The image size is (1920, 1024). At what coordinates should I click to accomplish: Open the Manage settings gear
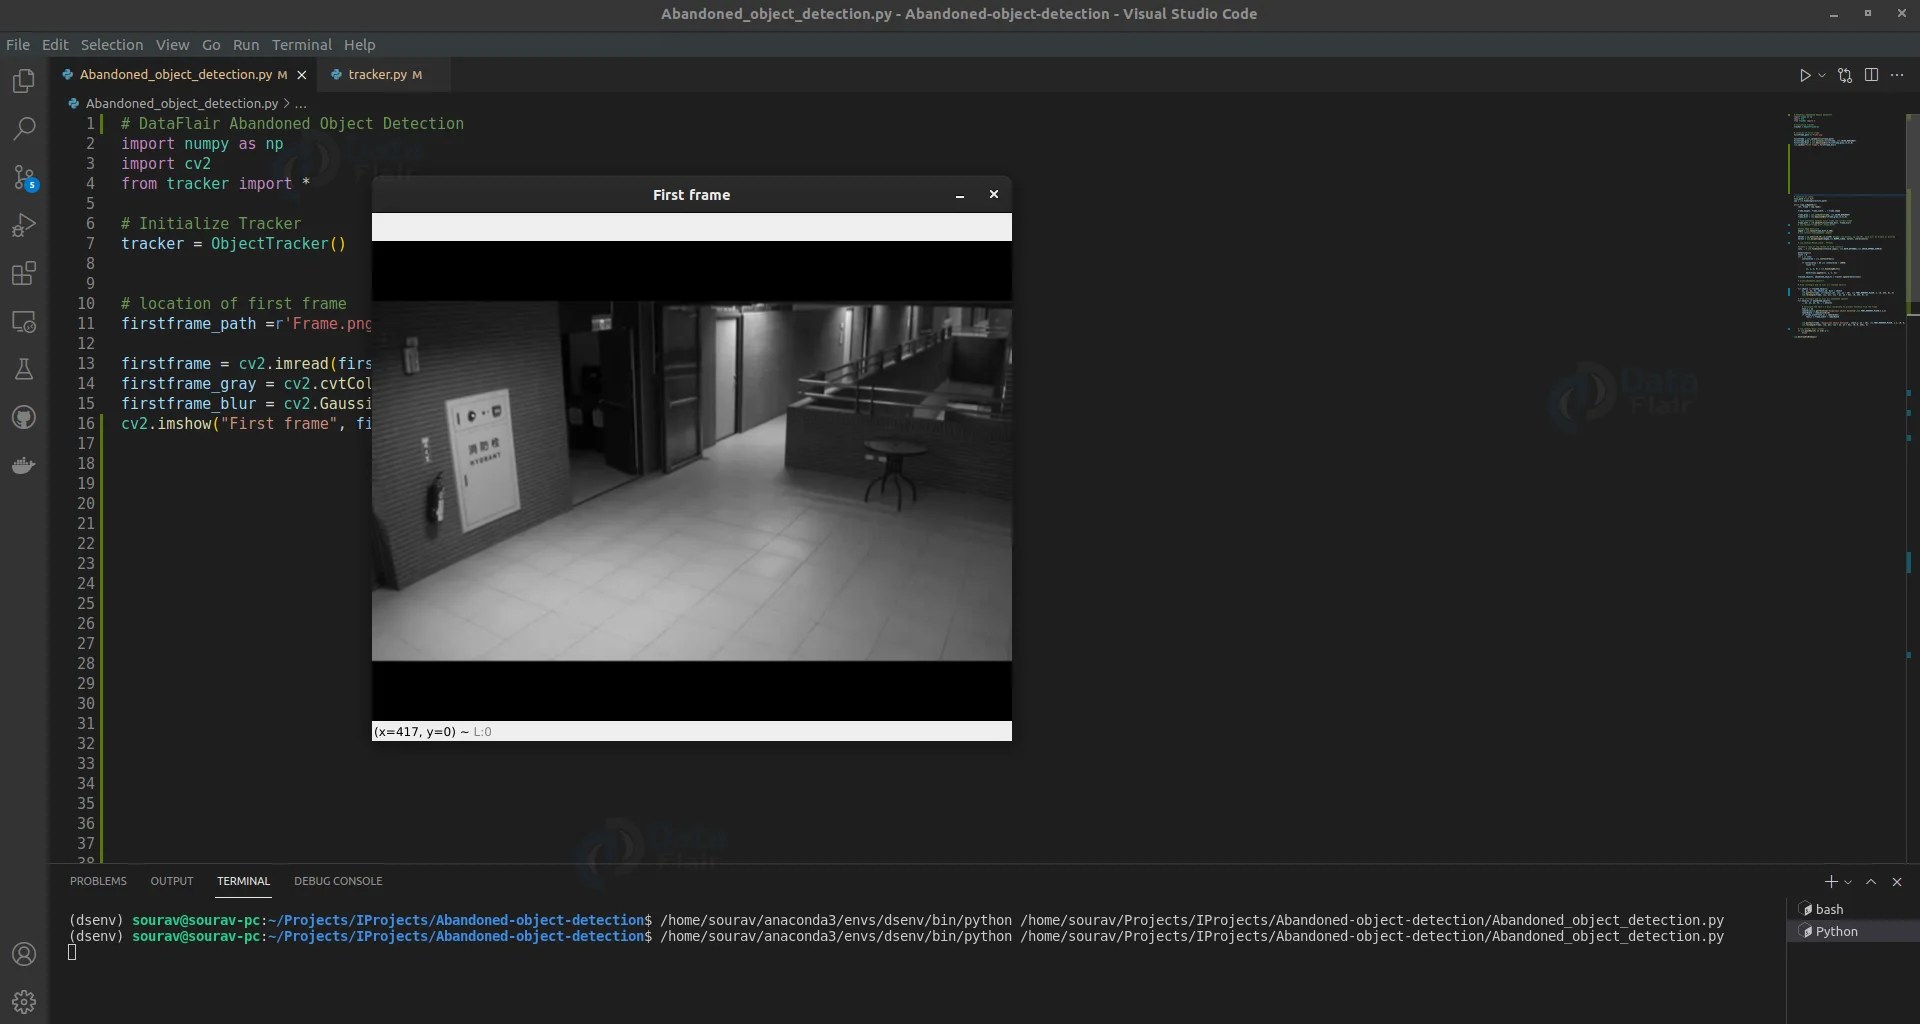24,1001
